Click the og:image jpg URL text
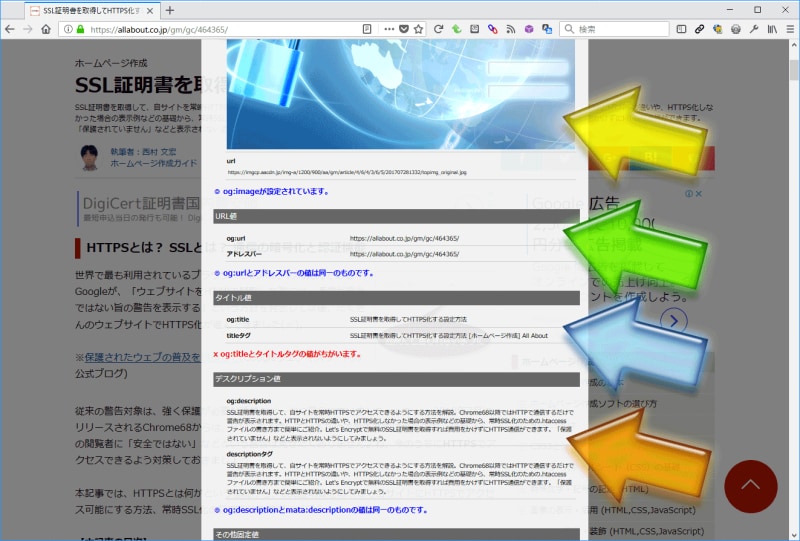Viewport: 800px width, 541px height. 347,173
